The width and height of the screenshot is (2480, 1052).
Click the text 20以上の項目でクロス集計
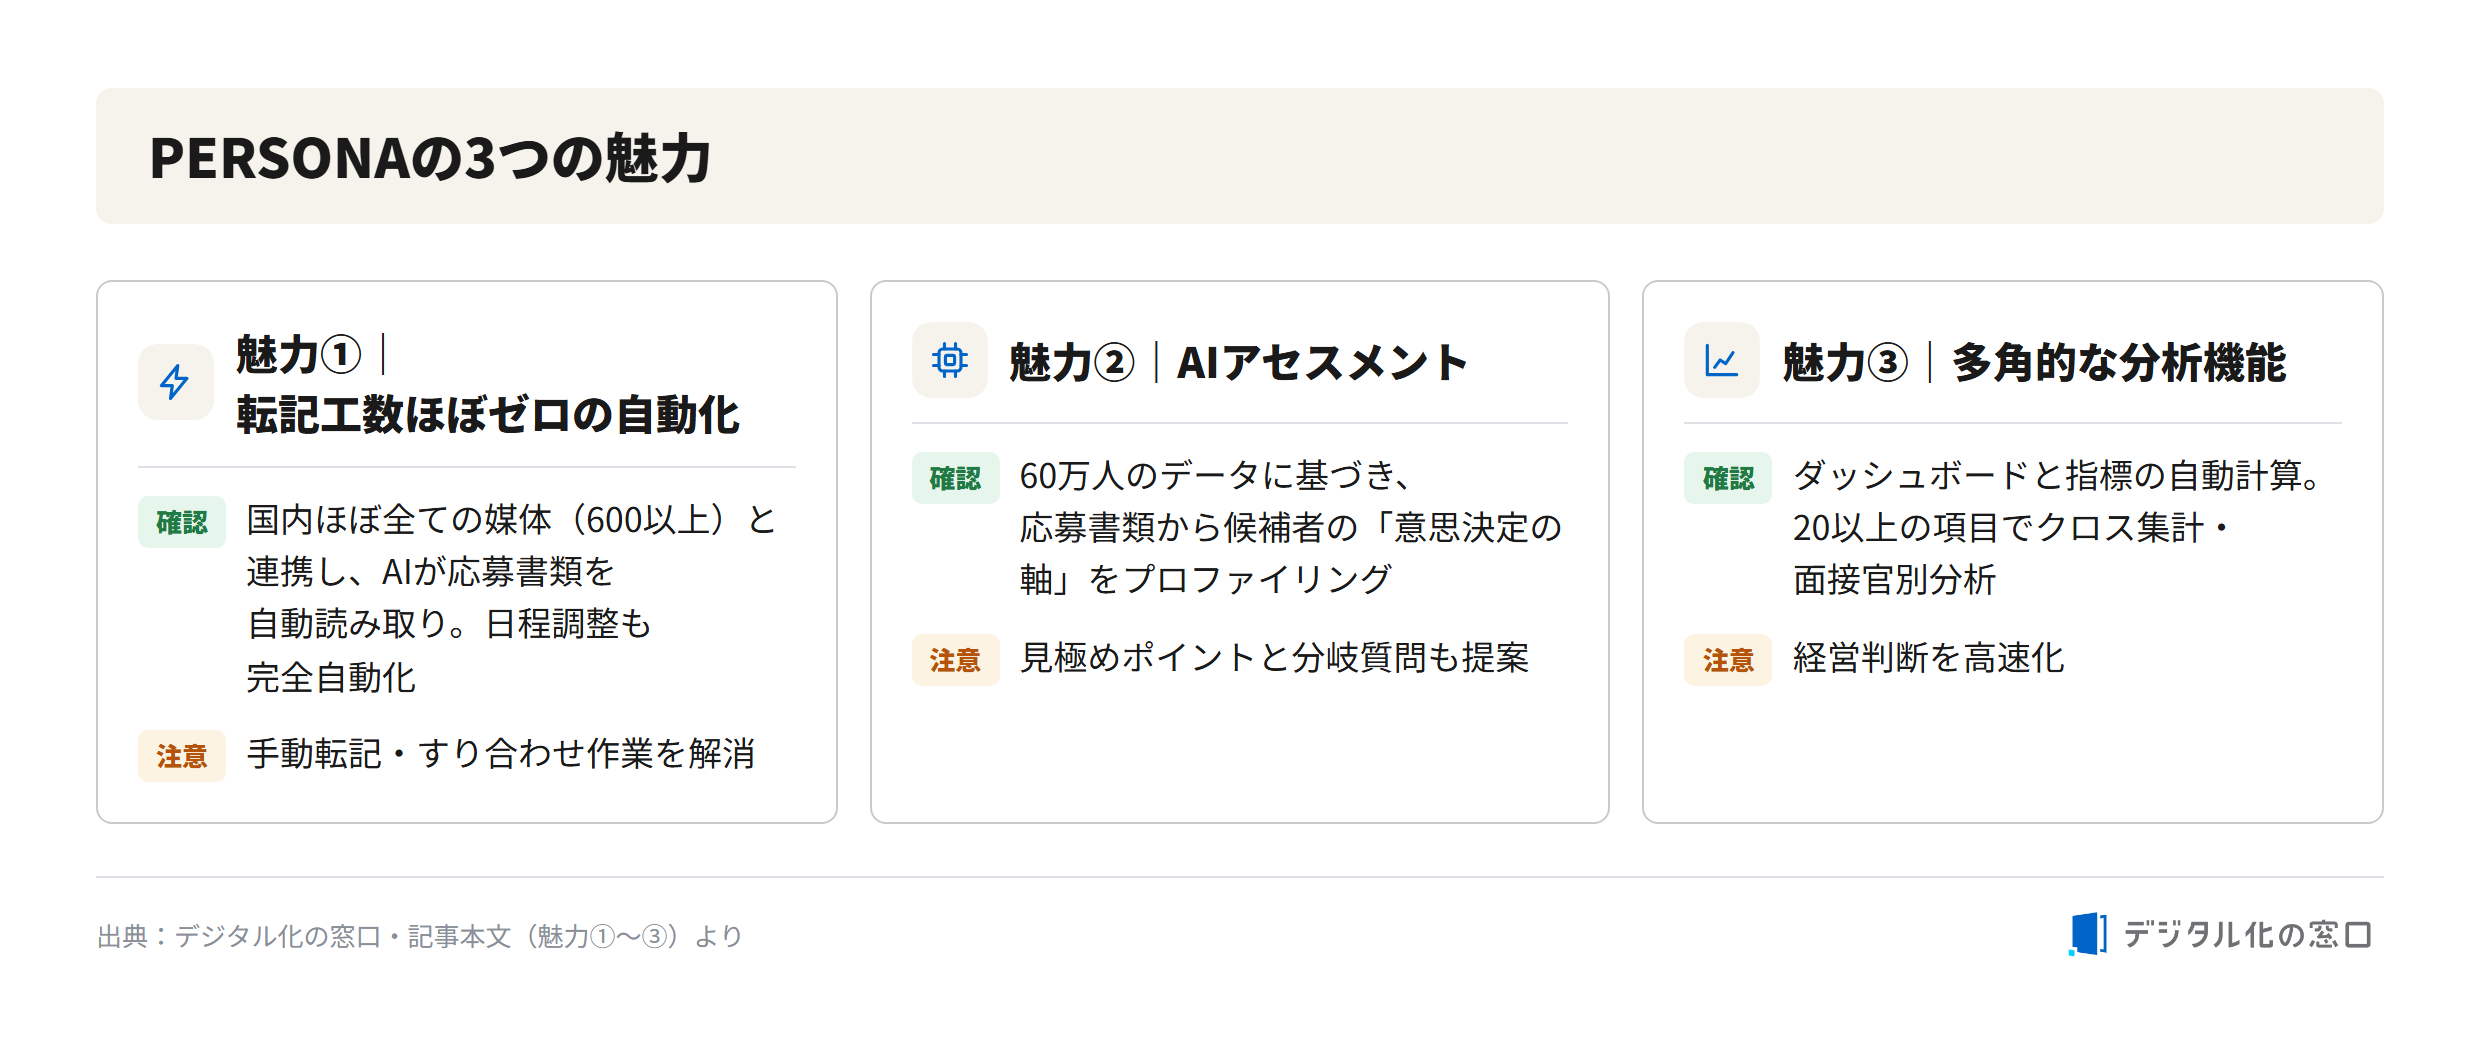(x=1998, y=528)
